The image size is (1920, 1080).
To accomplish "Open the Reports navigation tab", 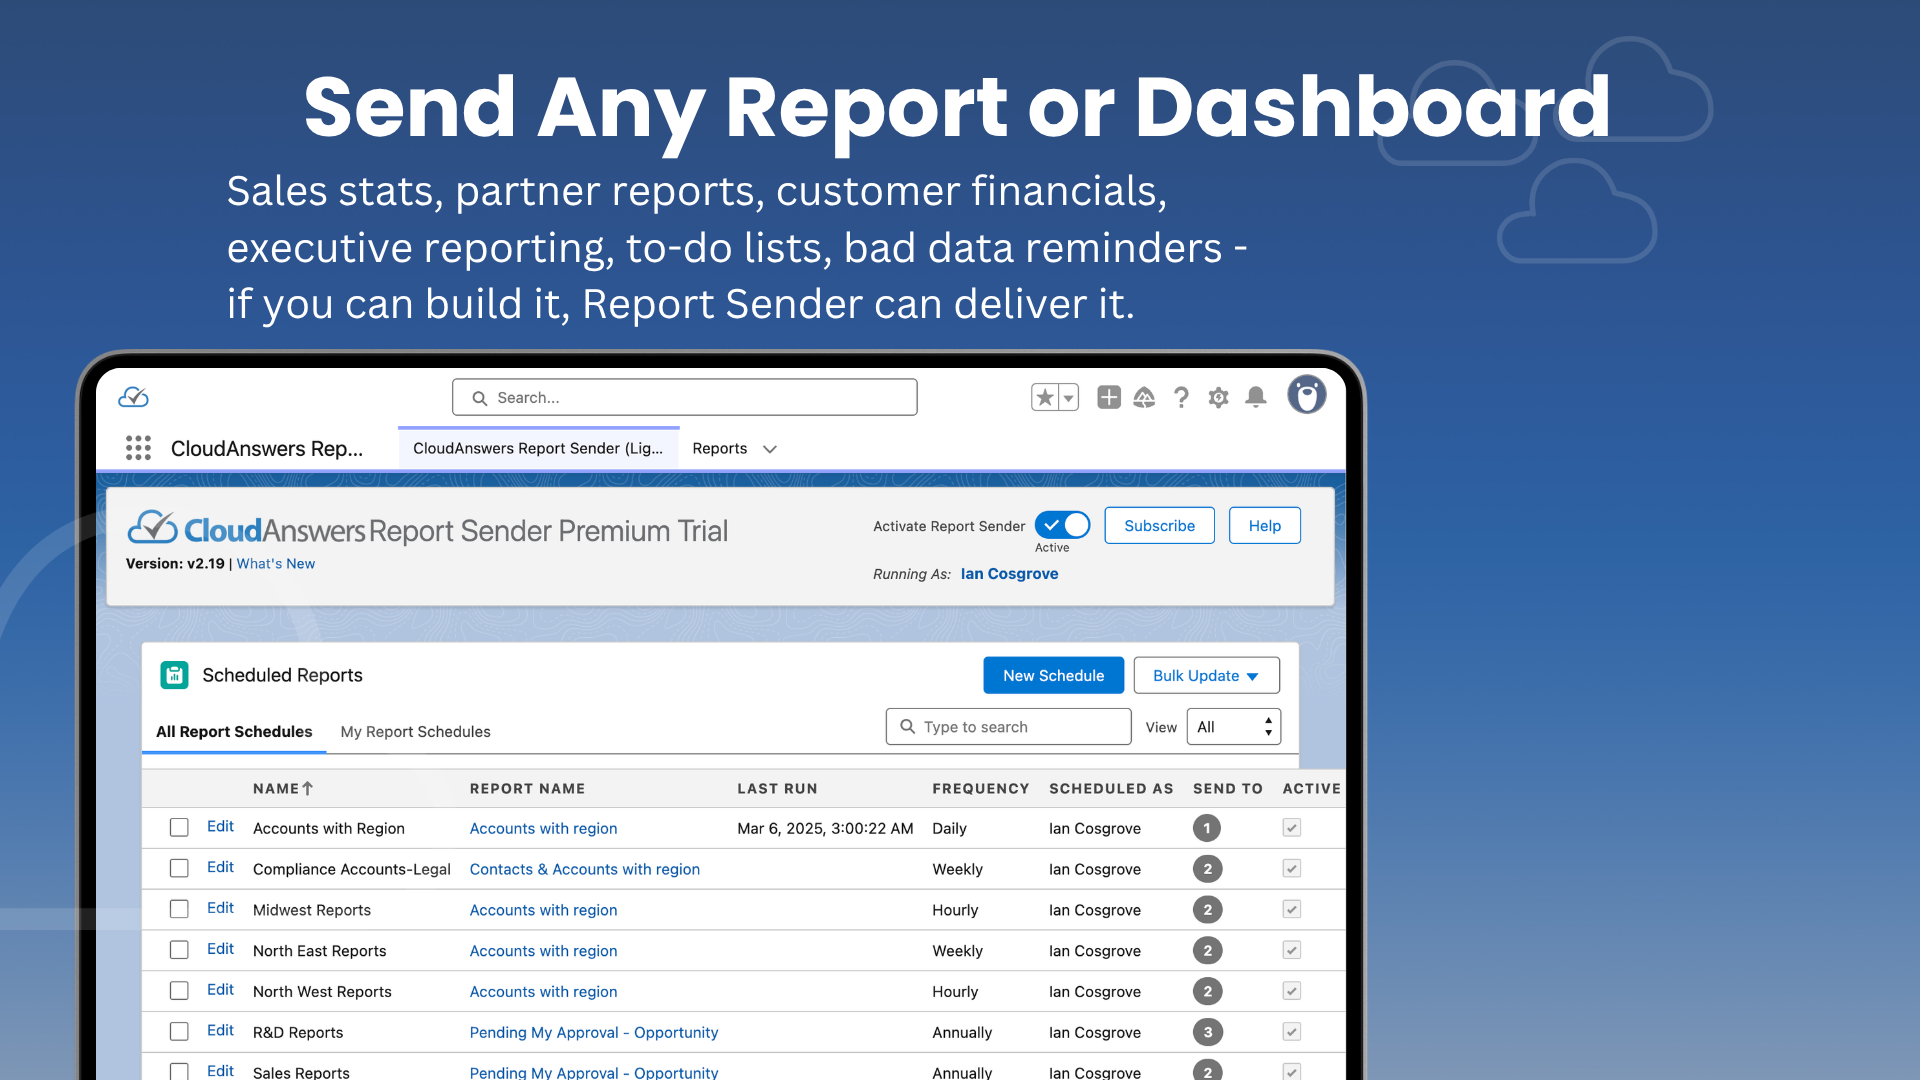I will tap(720, 448).
